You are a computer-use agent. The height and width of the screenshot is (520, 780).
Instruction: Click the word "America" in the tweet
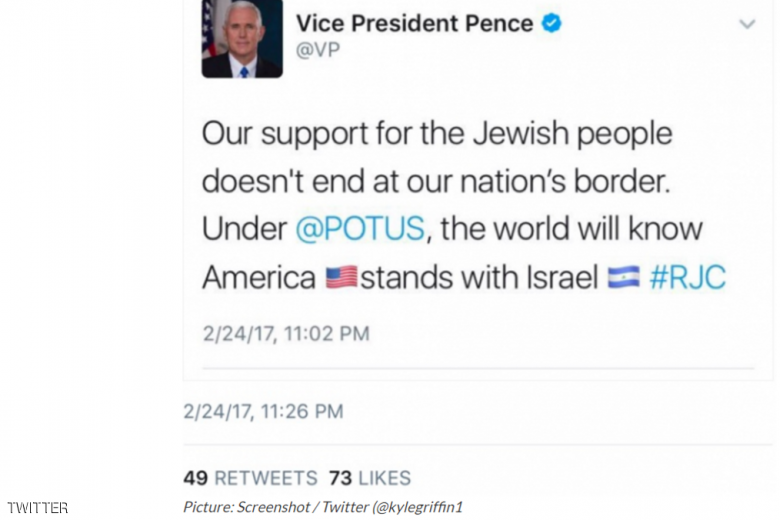coord(259,277)
